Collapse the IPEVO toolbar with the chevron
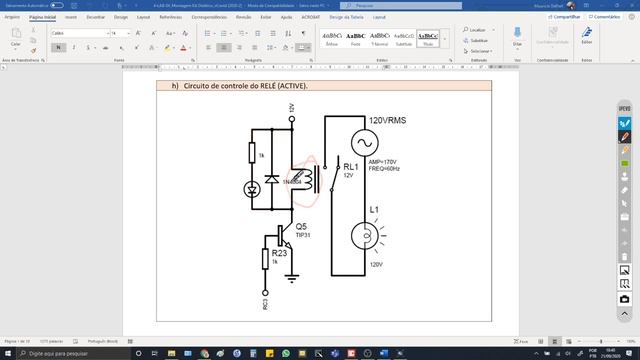640x360 pixels. [x=624, y=314]
